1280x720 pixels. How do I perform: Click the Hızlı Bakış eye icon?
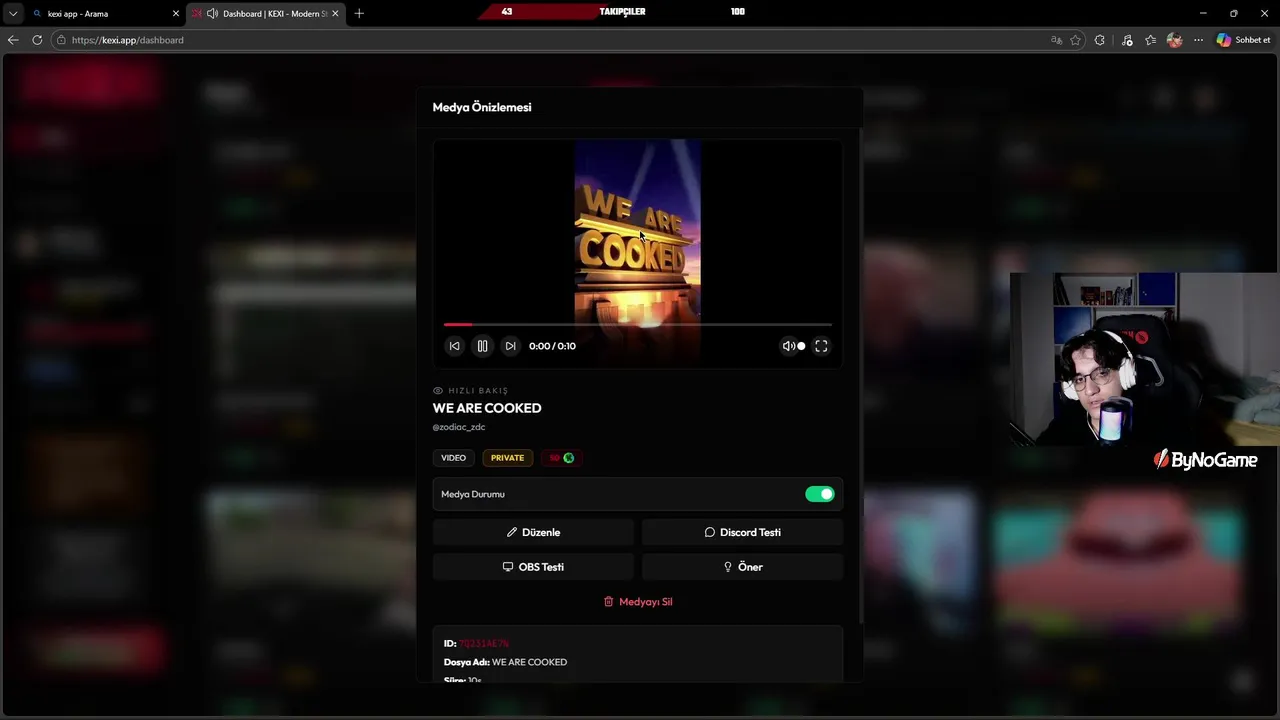437,391
